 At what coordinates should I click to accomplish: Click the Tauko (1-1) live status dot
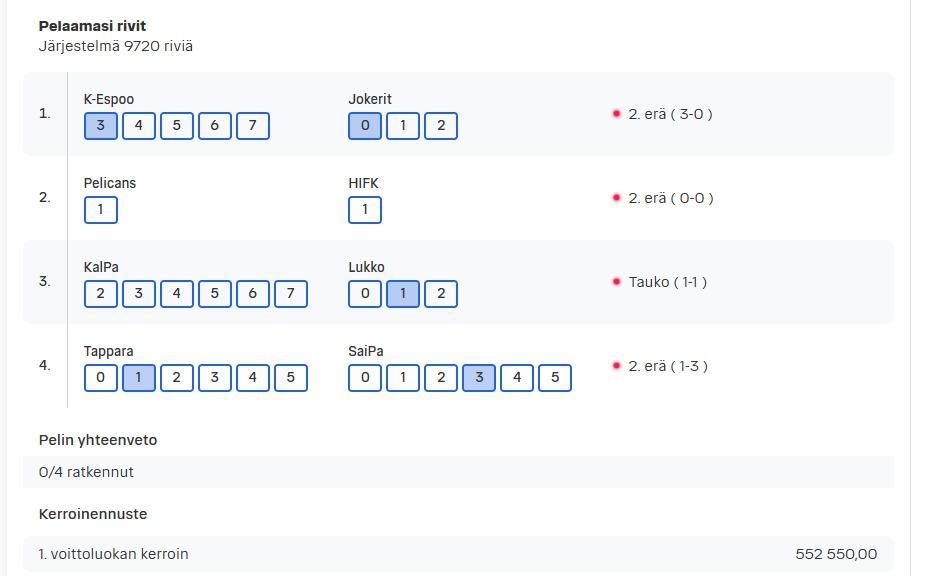(616, 281)
